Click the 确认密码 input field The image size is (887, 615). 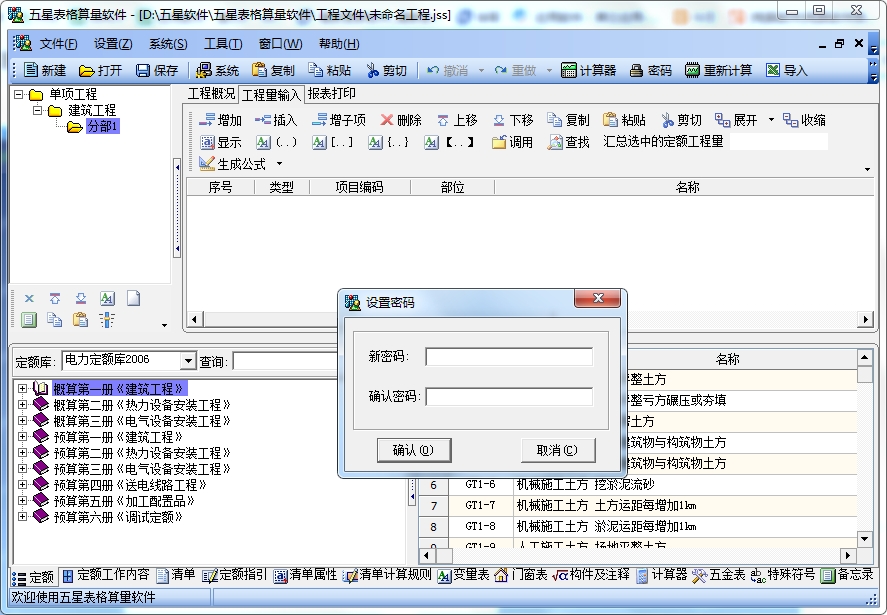509,396
